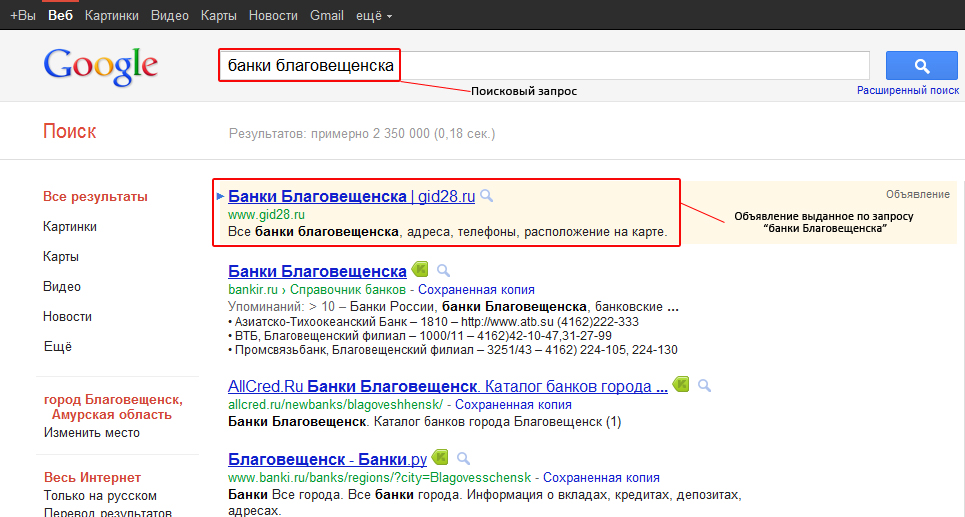Click green badge next to AllCred.Ru result
This screenshot has width=965, height=517.
point(681,385)
